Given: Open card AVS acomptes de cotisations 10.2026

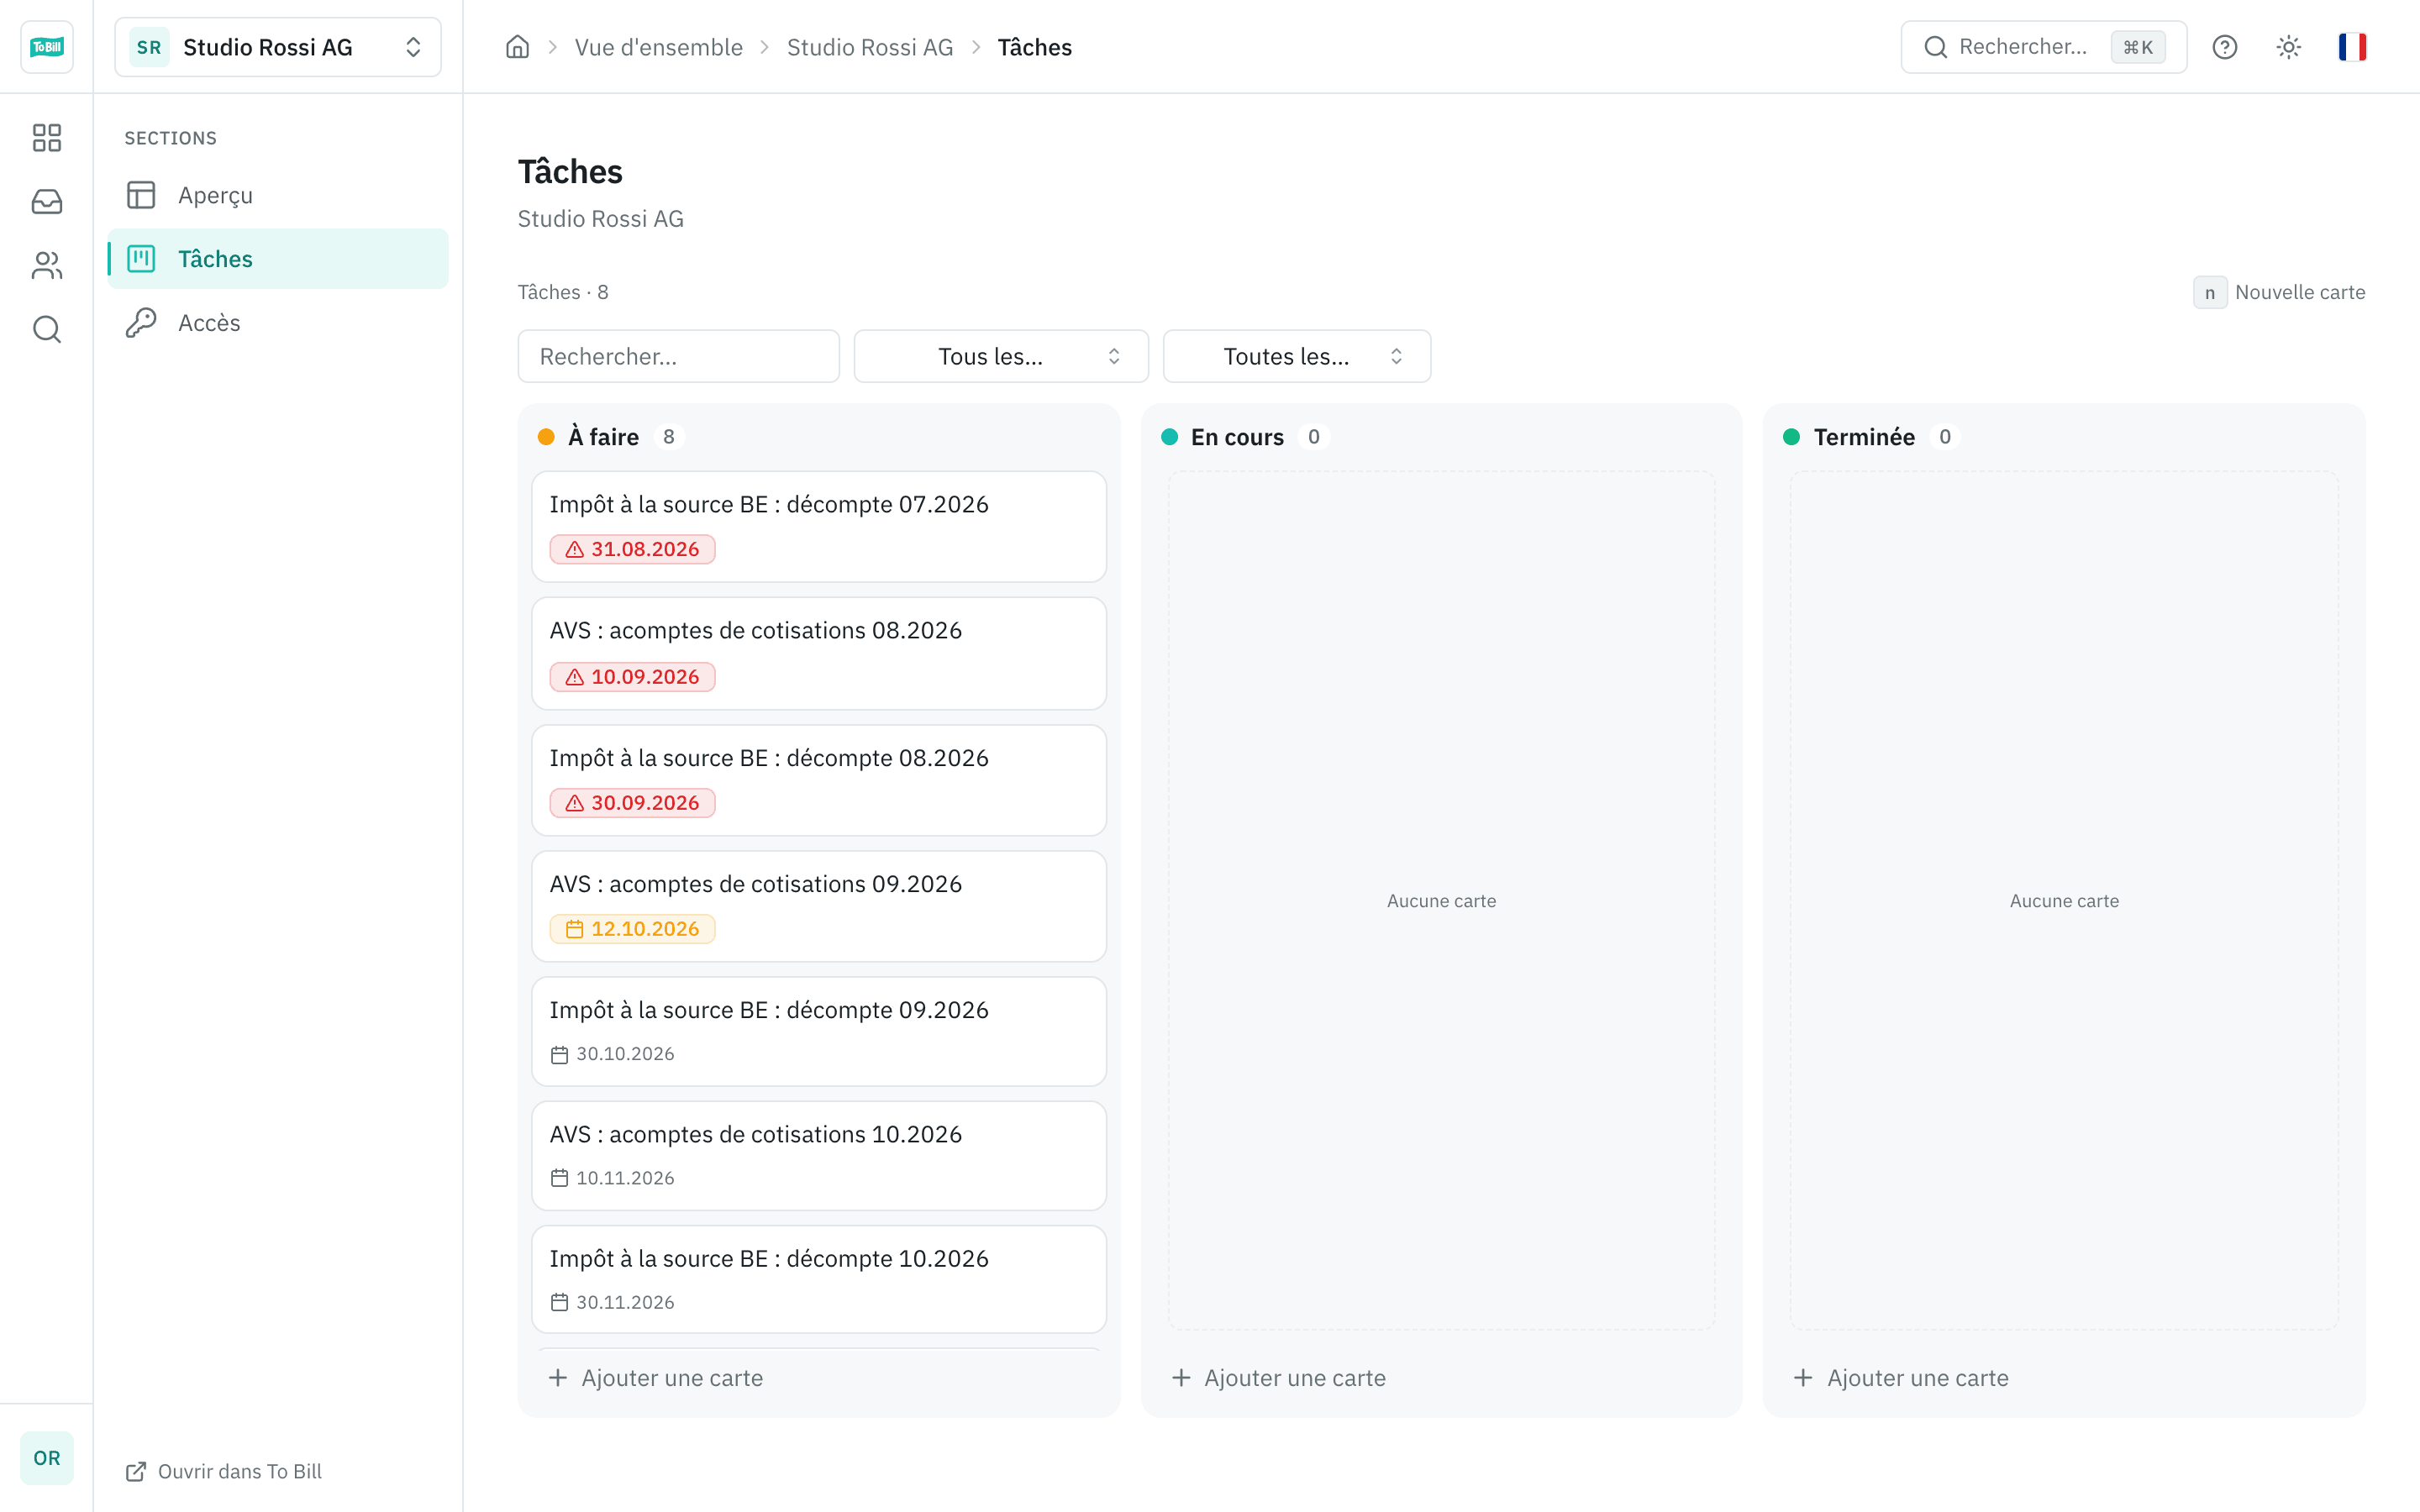Looking at the screenshot, I should 819,1156.
